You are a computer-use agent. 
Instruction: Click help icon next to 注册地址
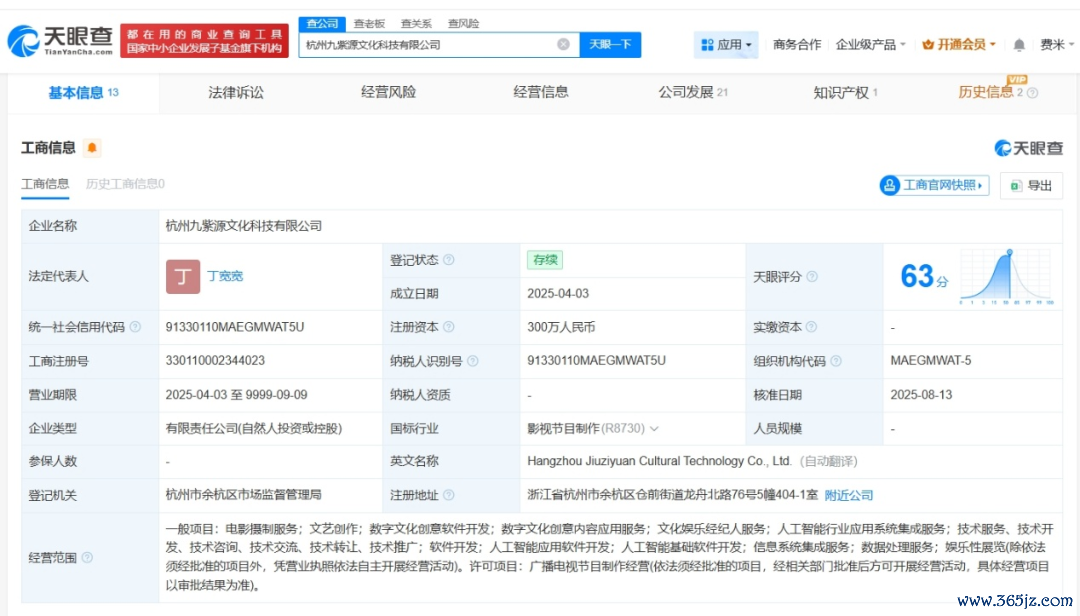pyautogui.click(x=448, y=495)
